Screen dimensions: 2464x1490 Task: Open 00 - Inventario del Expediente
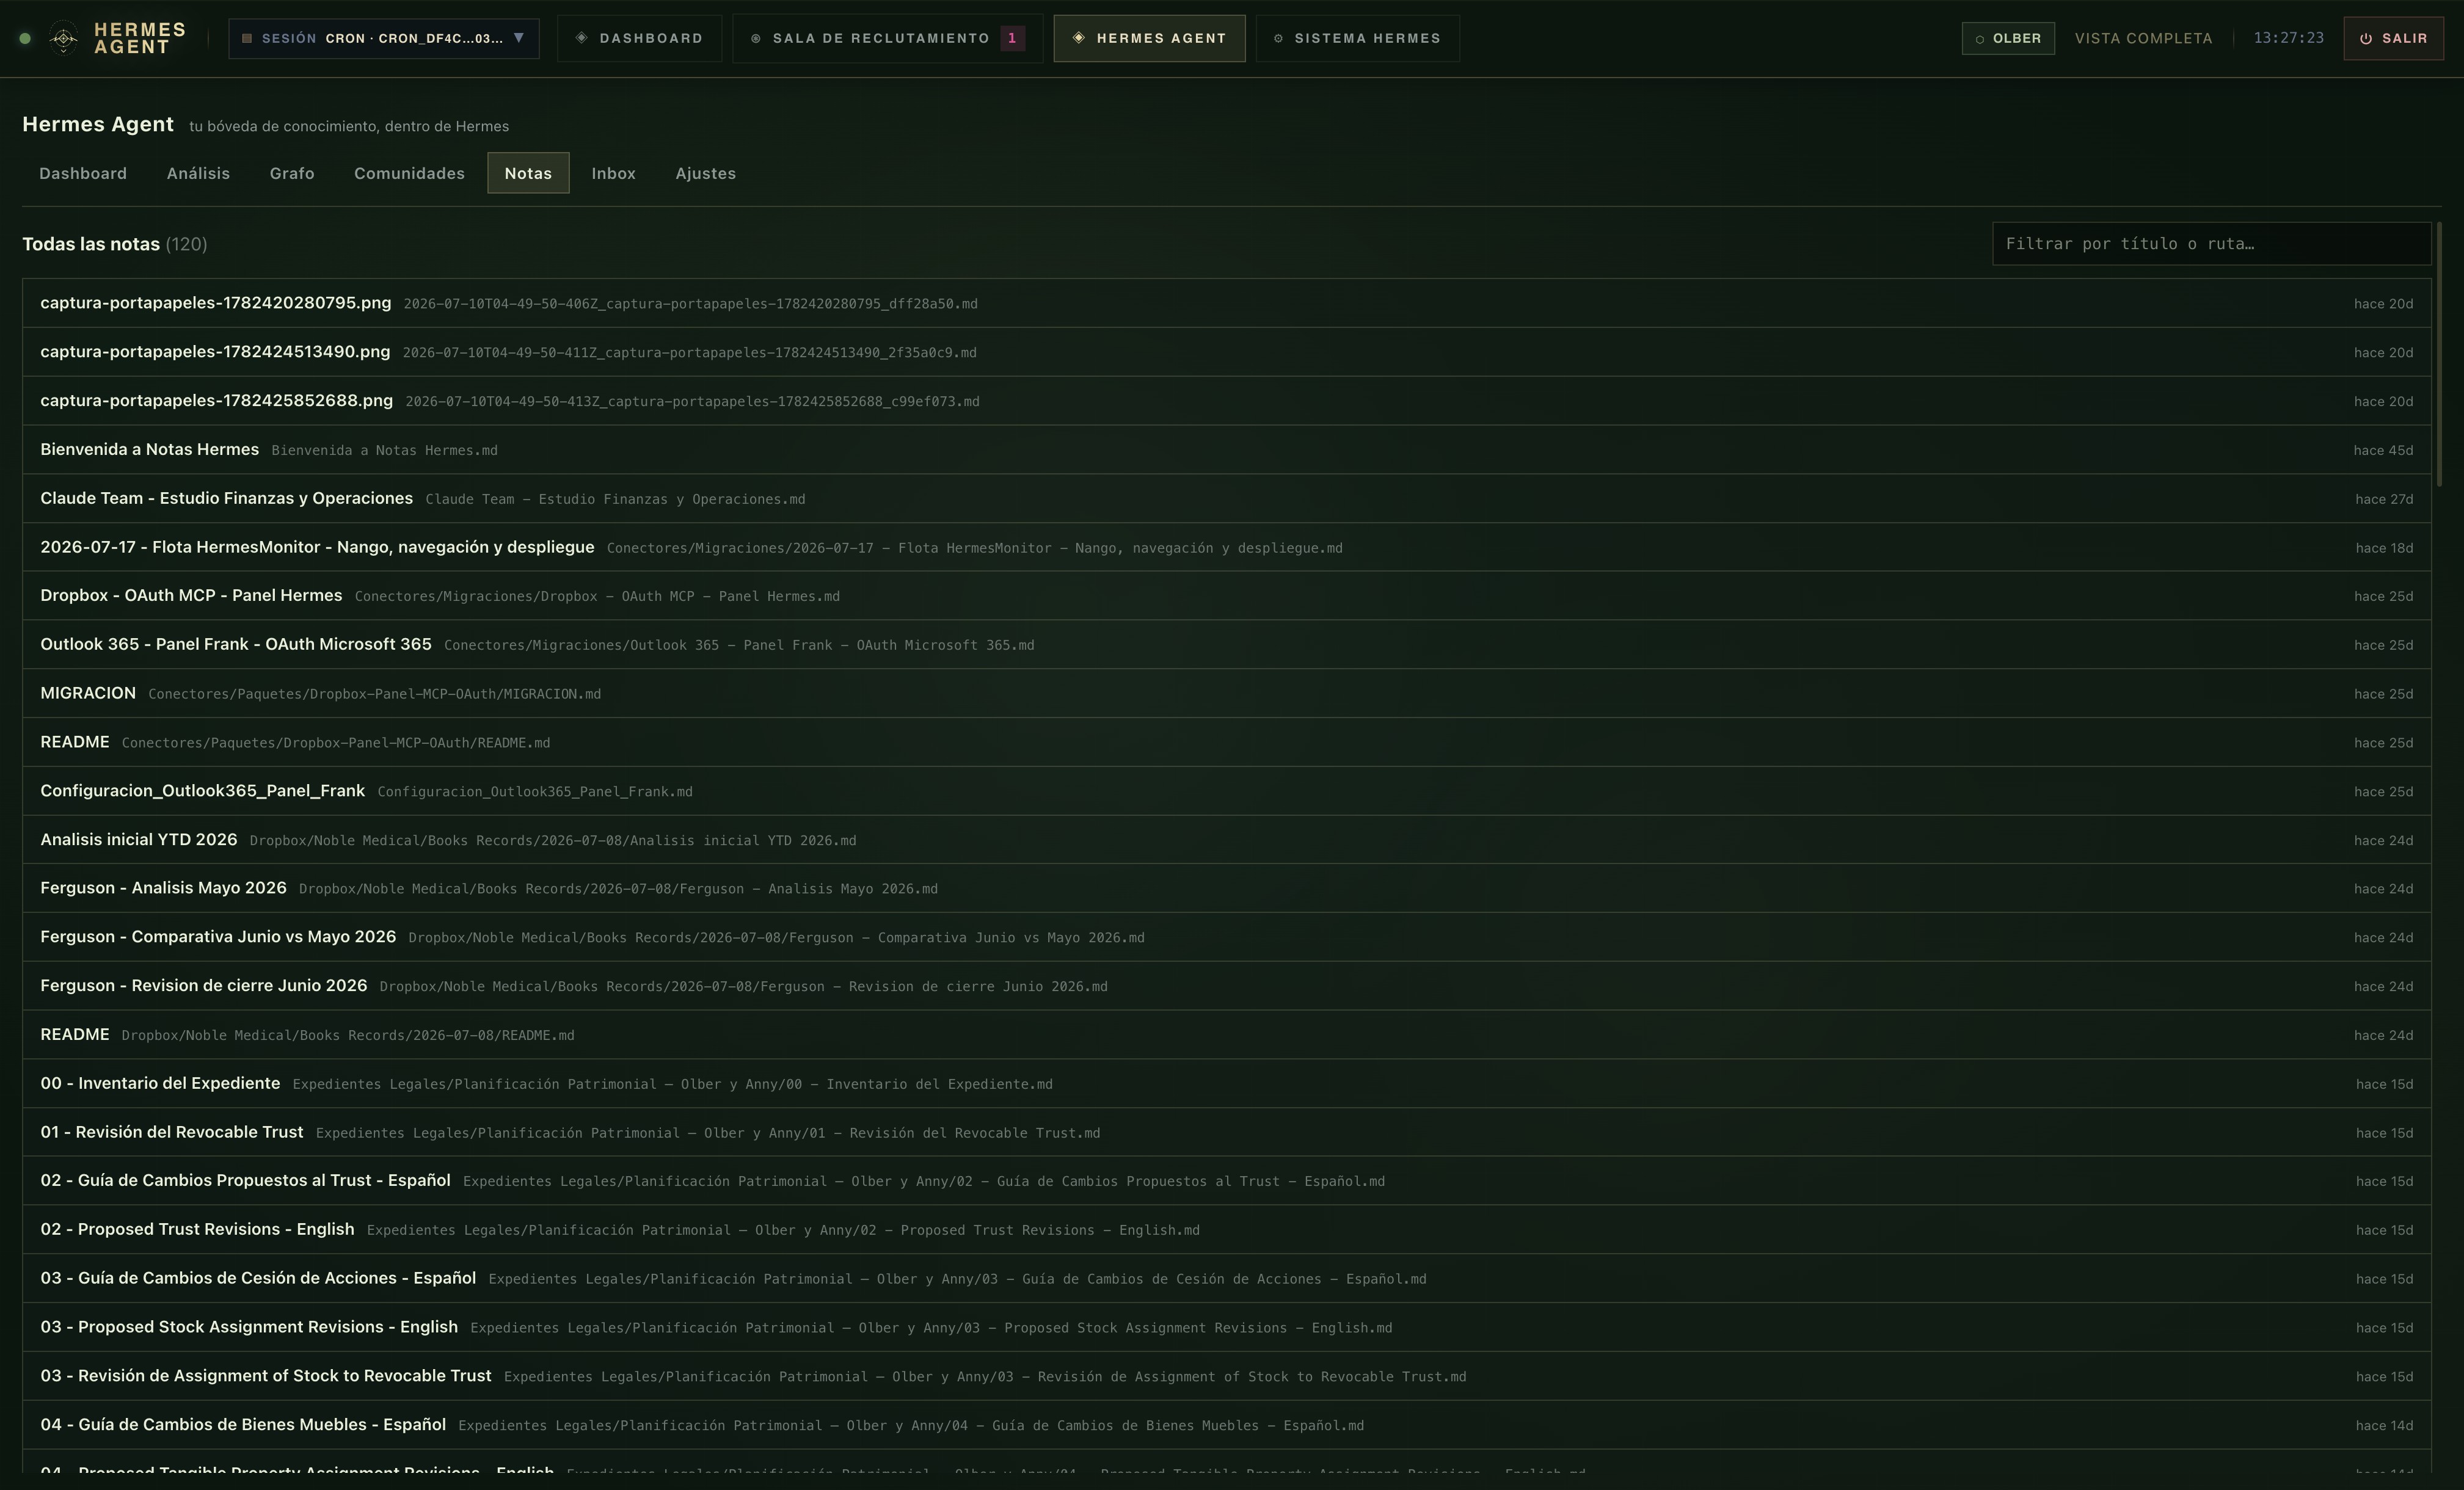tap(1226, 1083)
